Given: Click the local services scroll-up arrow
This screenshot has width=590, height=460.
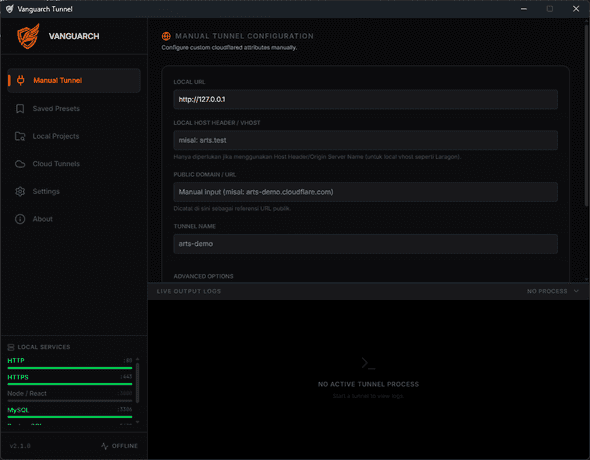Looking at the screenshot, I should [x=137, y=359].
